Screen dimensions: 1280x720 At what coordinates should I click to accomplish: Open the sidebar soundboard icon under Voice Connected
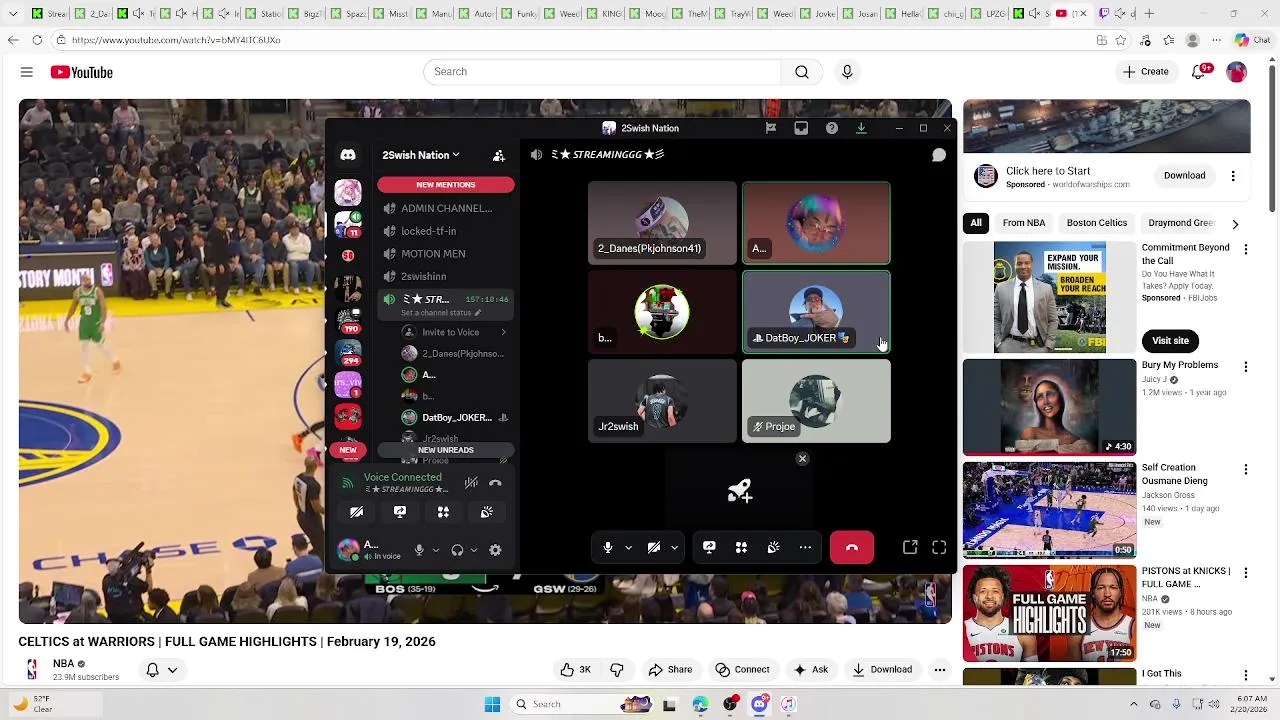(x=487, y=512)
